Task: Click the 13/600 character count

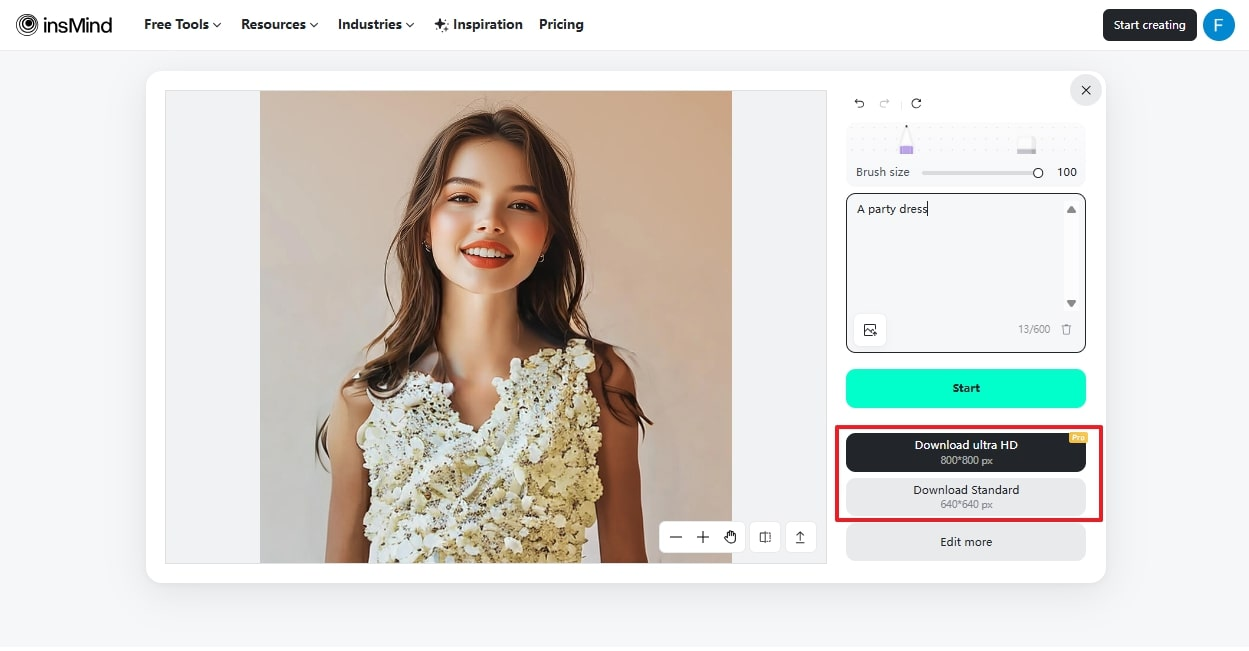Action: pyautogui.click(x=1034, y=330)
